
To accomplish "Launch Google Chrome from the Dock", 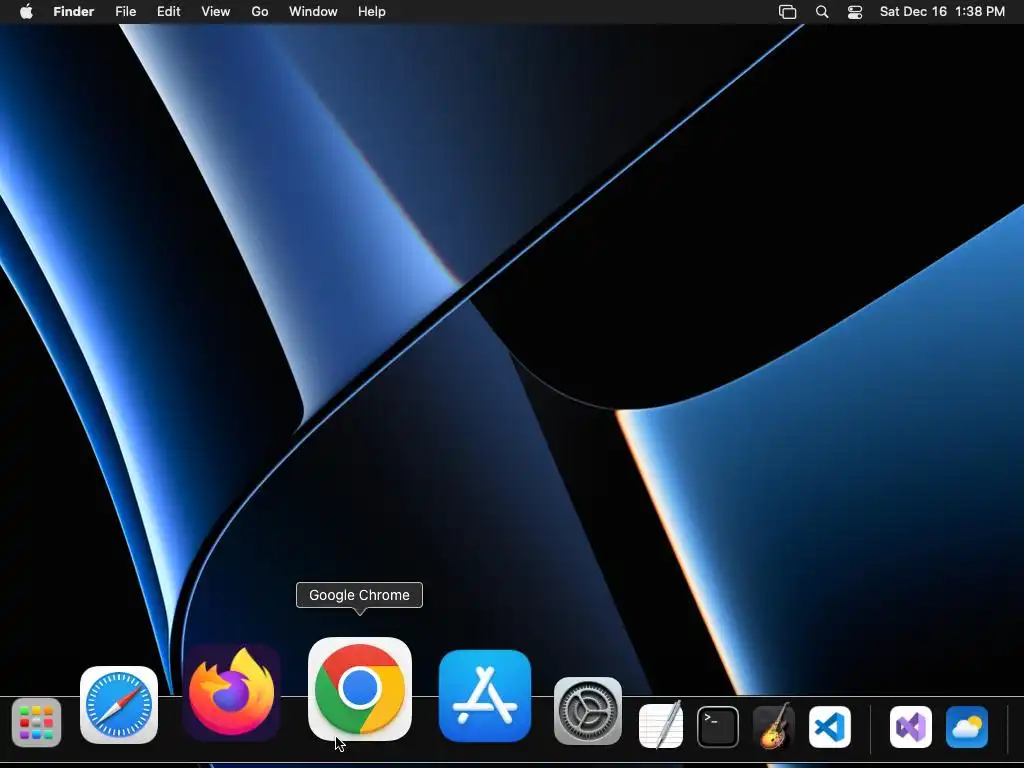I will pos(360,689).
